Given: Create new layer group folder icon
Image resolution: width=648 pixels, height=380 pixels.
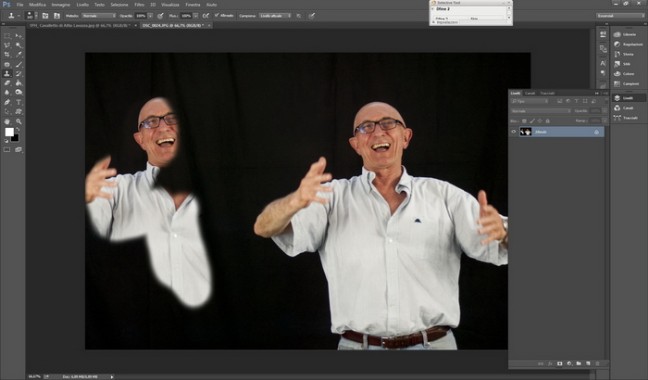Looking at the screenshot, I should [x=579, y=363].
